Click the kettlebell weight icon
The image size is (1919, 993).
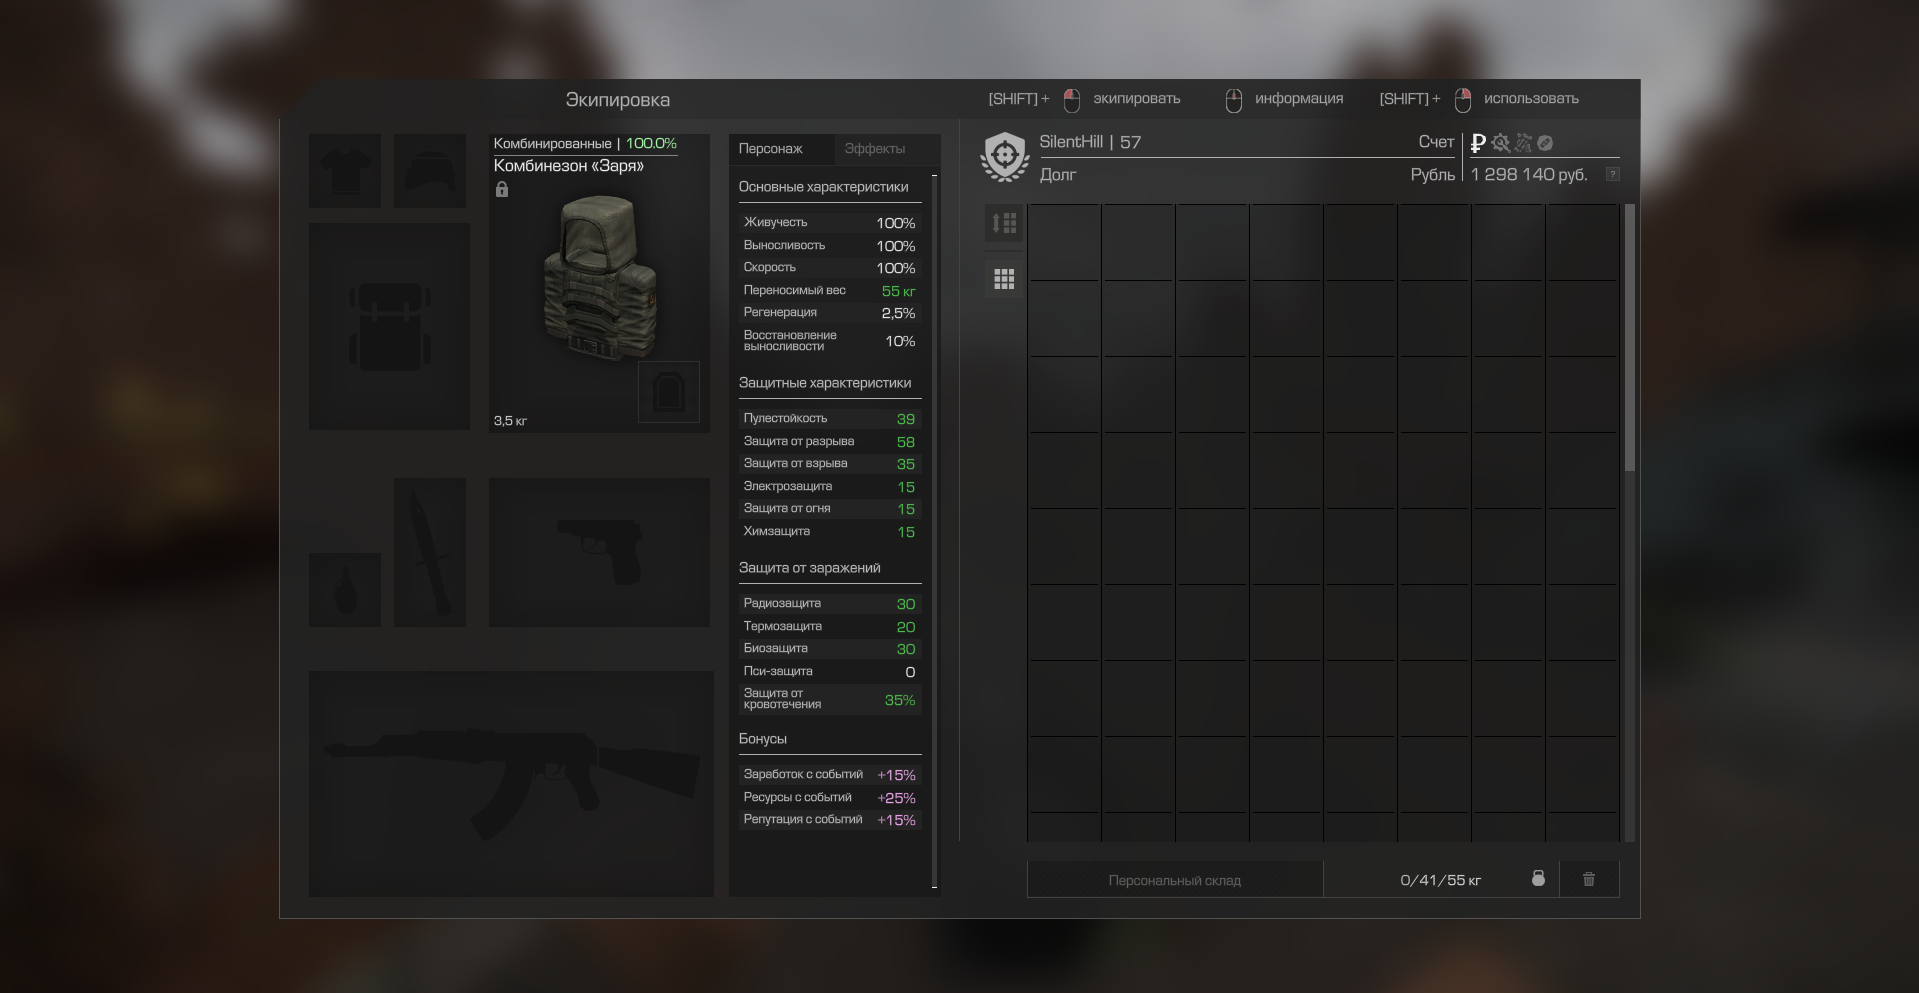pos(1538,879)
